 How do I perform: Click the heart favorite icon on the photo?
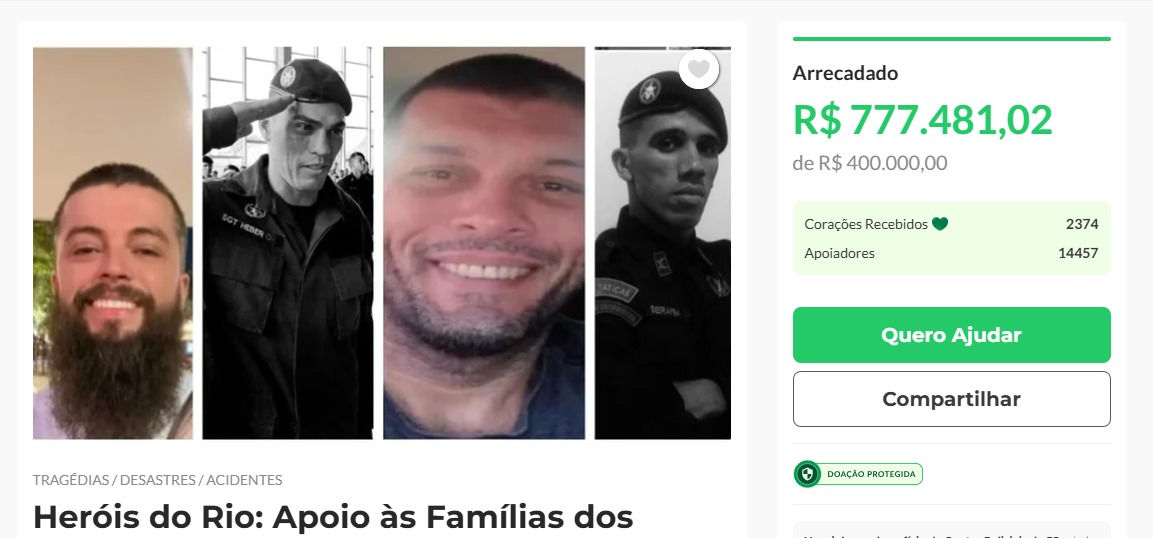coord(699,69)
